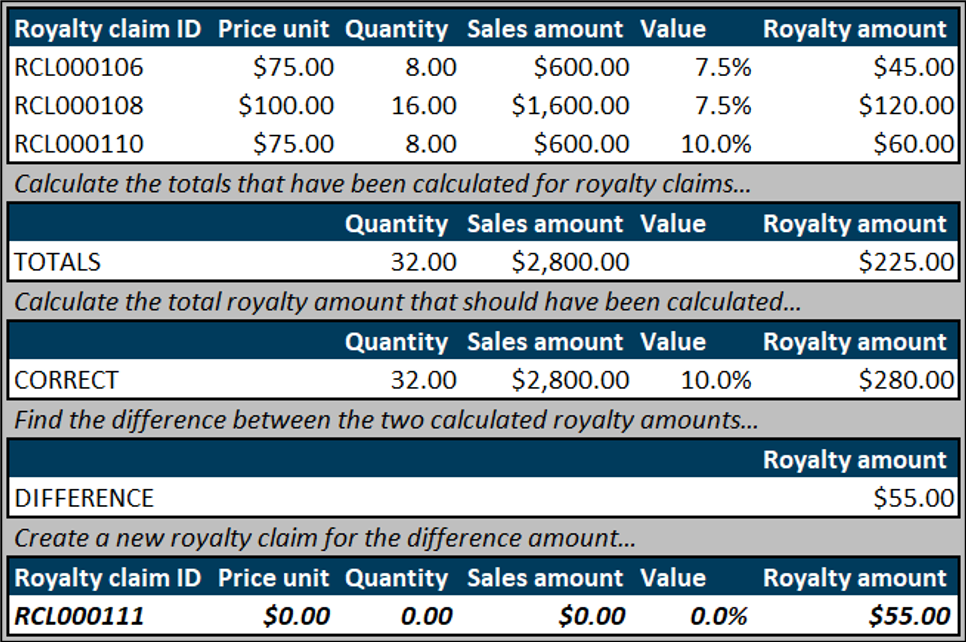Click the $45.00 royalty amount cell
966x642 pixels.
coord(913,67)
